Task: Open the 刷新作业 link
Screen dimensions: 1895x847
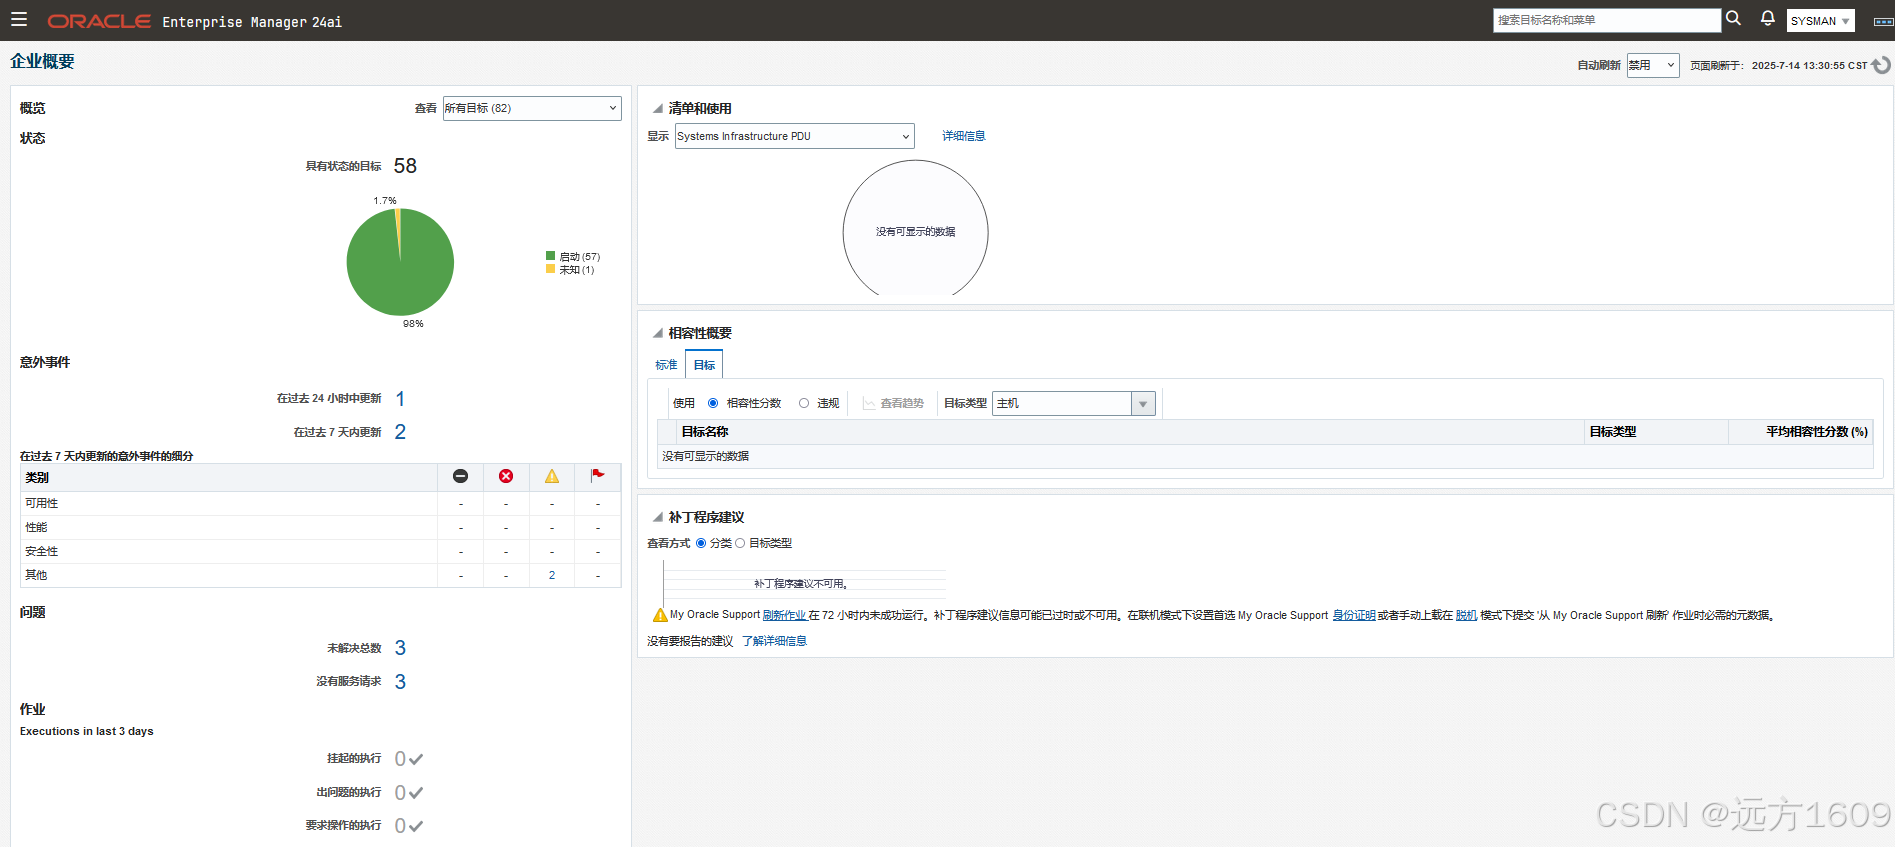Action: point(785,615)
